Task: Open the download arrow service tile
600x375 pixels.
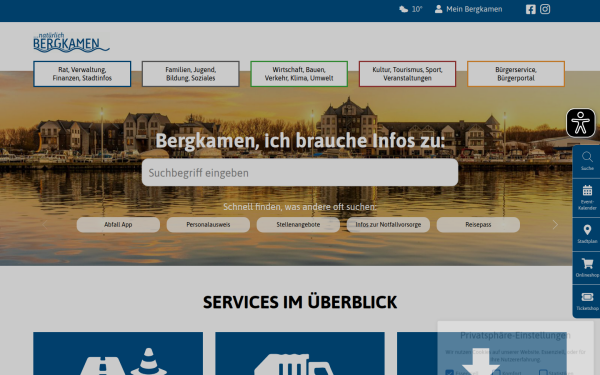Action: click(481, 354)
